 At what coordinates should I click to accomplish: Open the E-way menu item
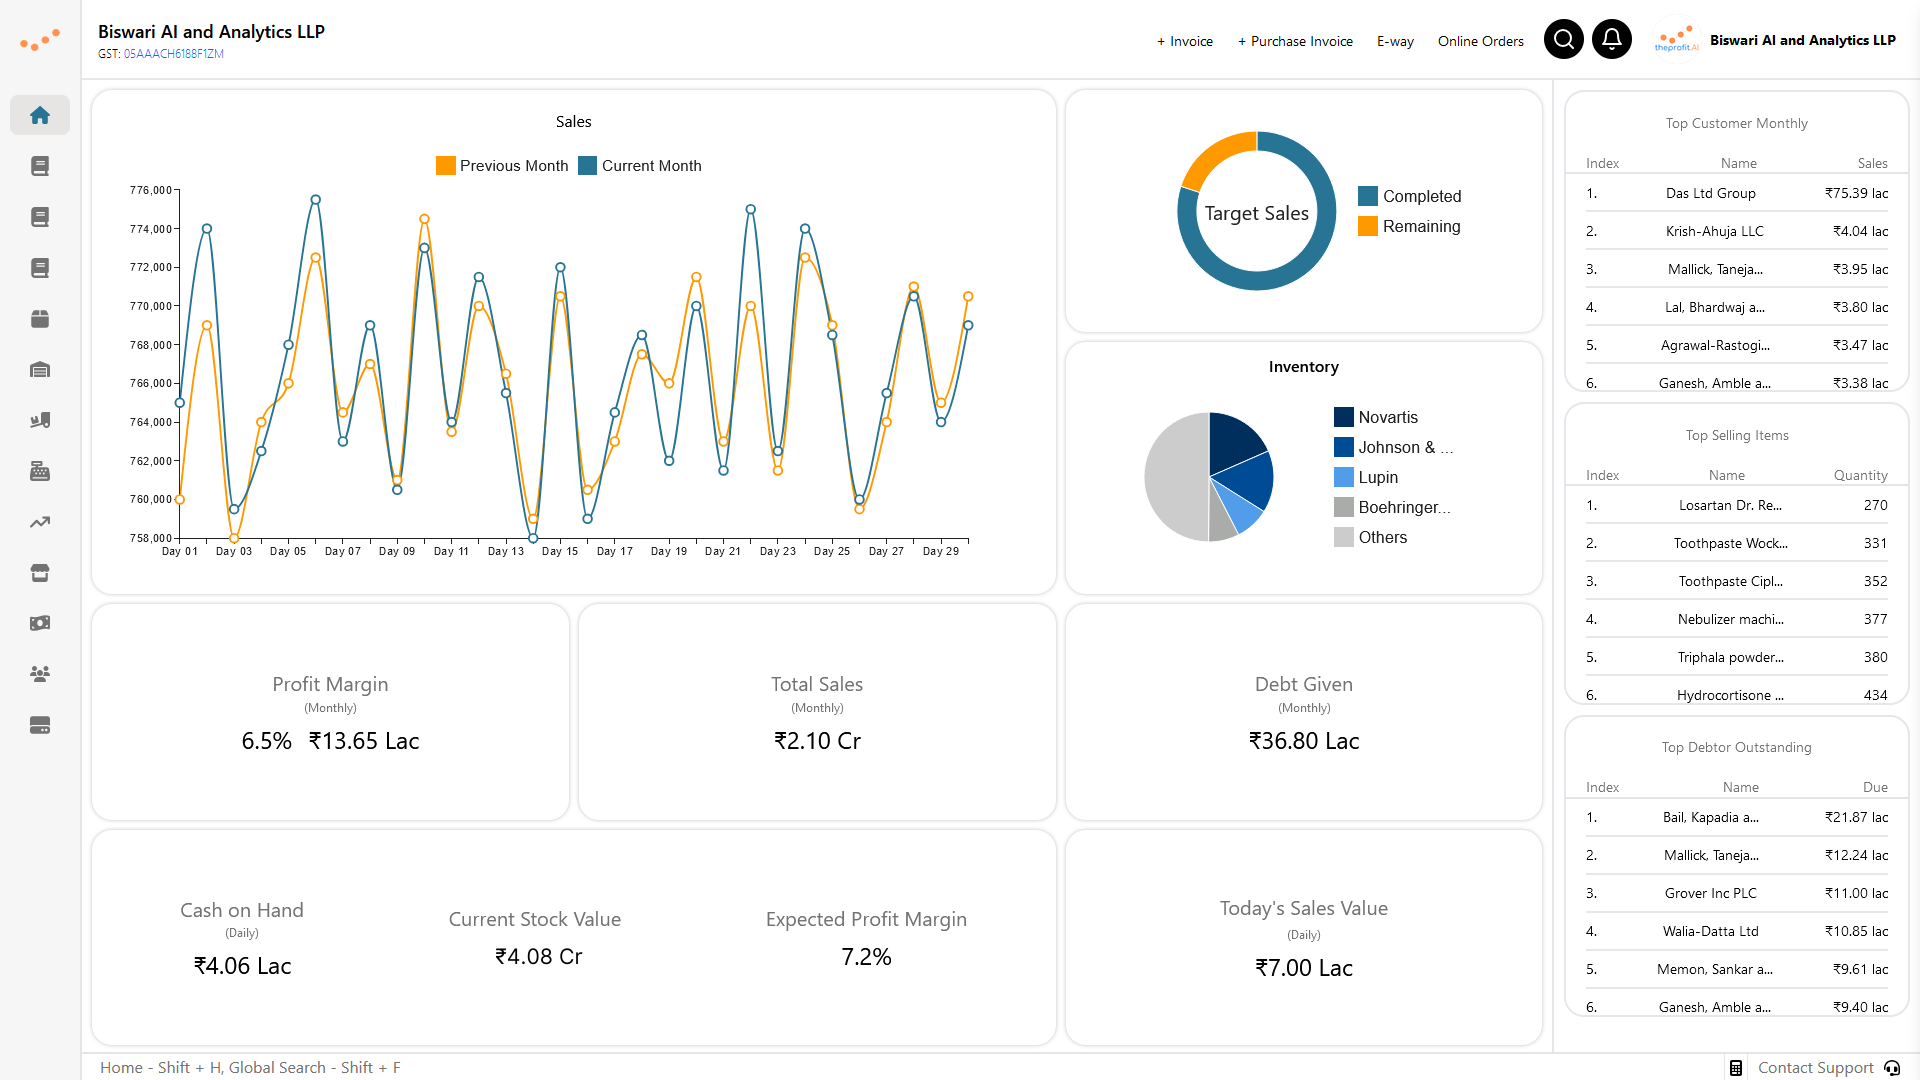(1395, 41)
